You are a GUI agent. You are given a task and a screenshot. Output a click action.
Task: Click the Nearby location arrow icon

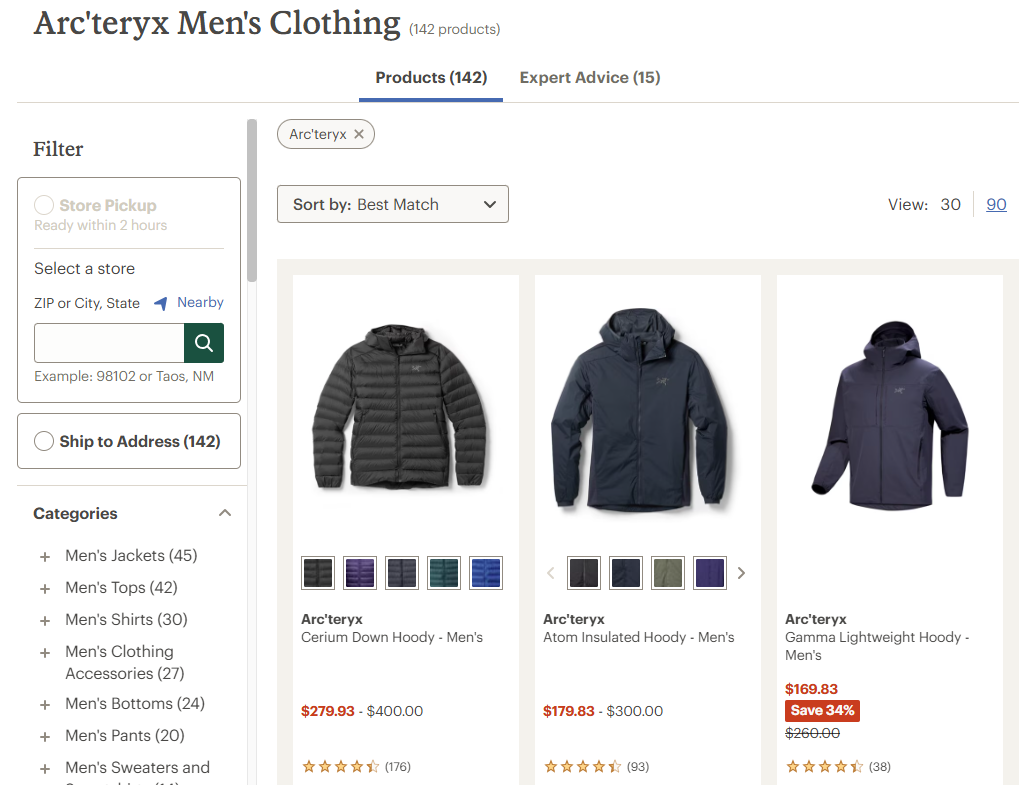click(160, 303)
